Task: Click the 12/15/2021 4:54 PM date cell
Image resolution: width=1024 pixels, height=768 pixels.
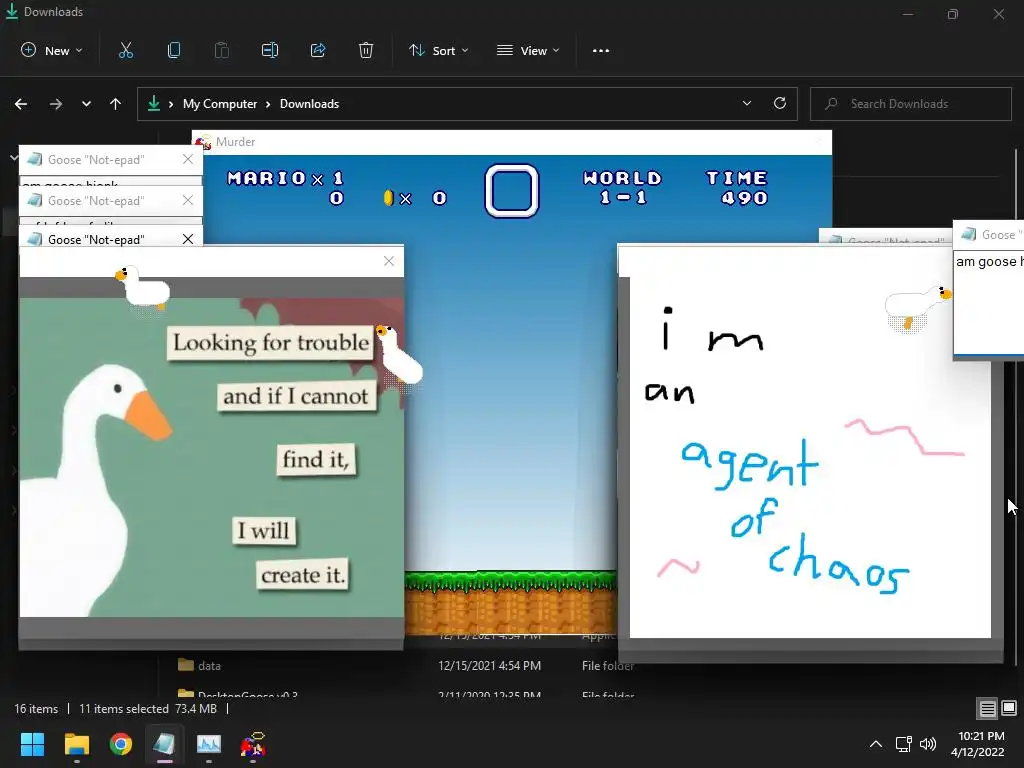Action: (490, 665)
